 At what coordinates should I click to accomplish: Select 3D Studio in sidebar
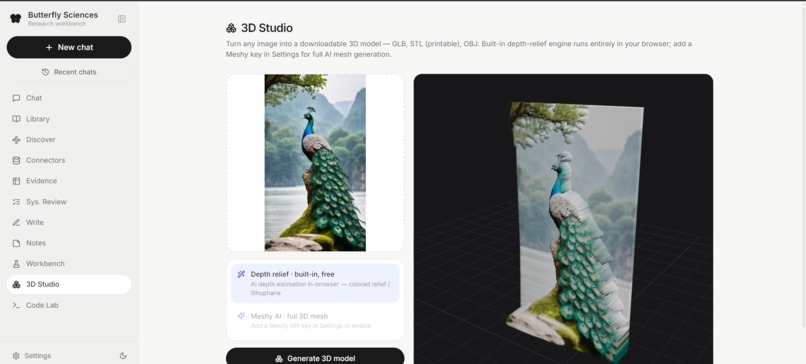click(x=69, y=284)
